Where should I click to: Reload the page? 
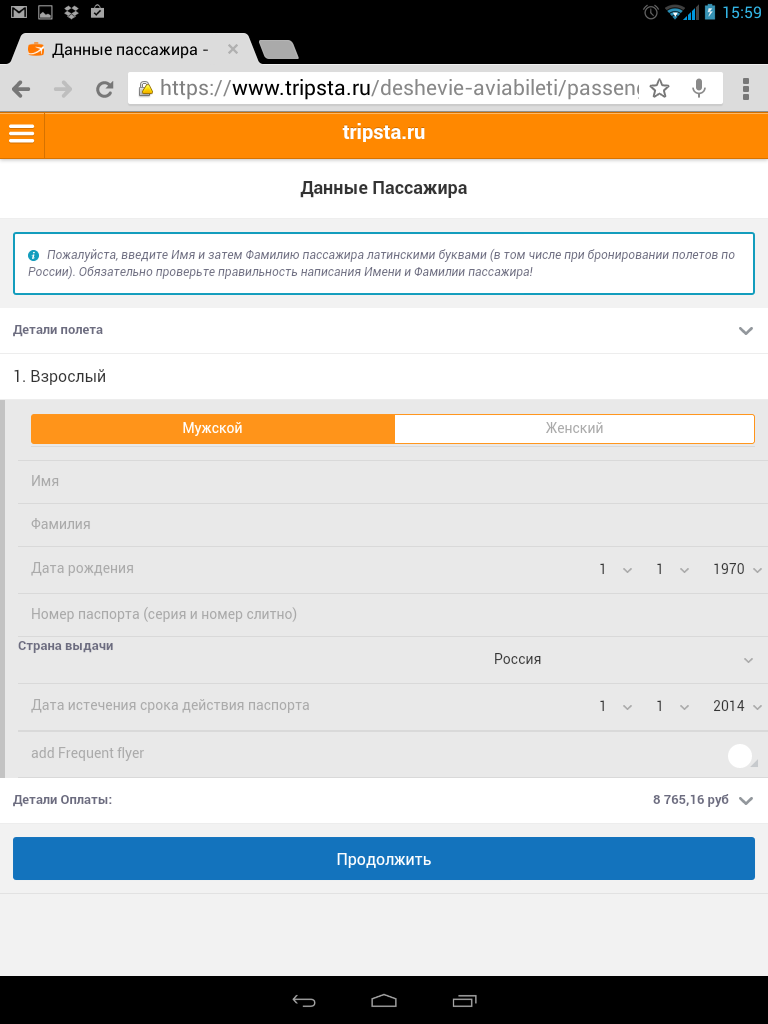pos(104,89)
